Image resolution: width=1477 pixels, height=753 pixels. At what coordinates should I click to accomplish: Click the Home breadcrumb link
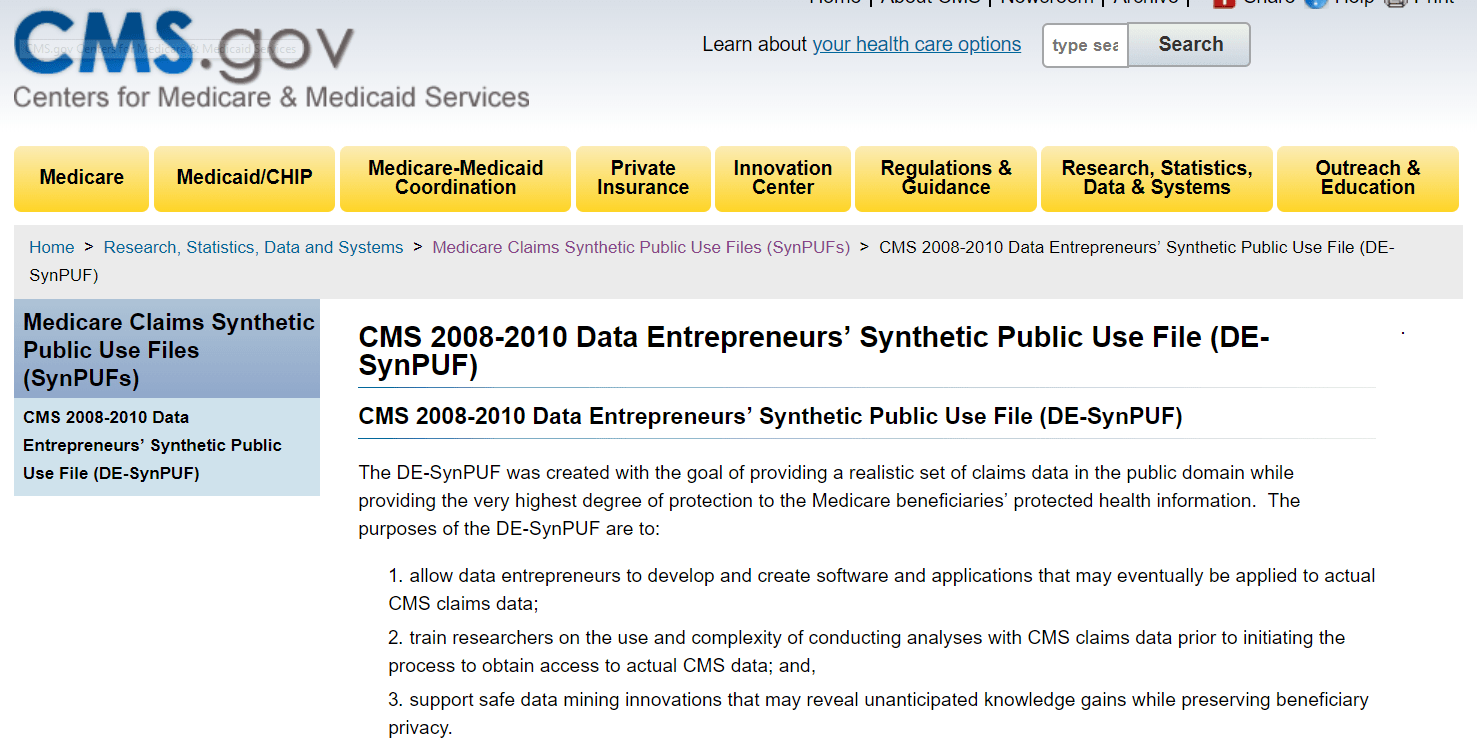[x=52, y=247]
